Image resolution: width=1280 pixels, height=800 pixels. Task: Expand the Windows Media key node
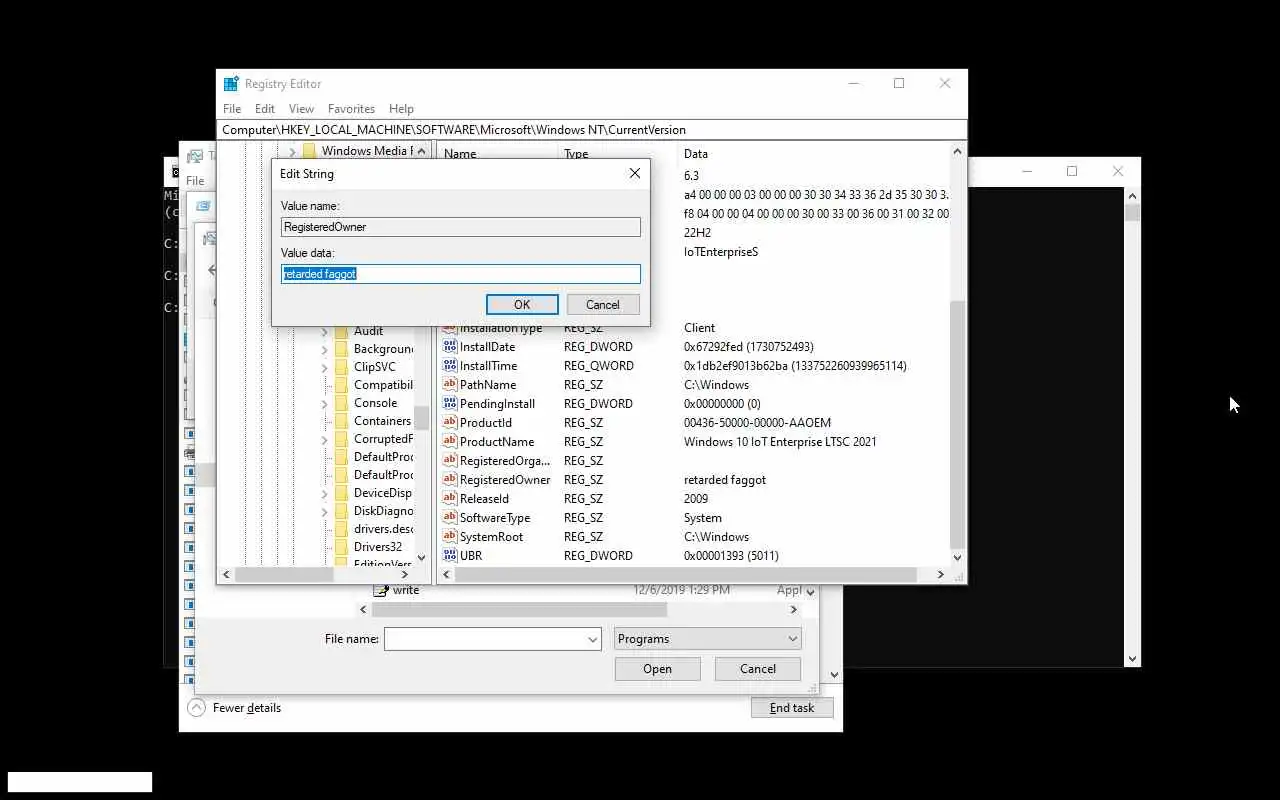coord(292,151)
